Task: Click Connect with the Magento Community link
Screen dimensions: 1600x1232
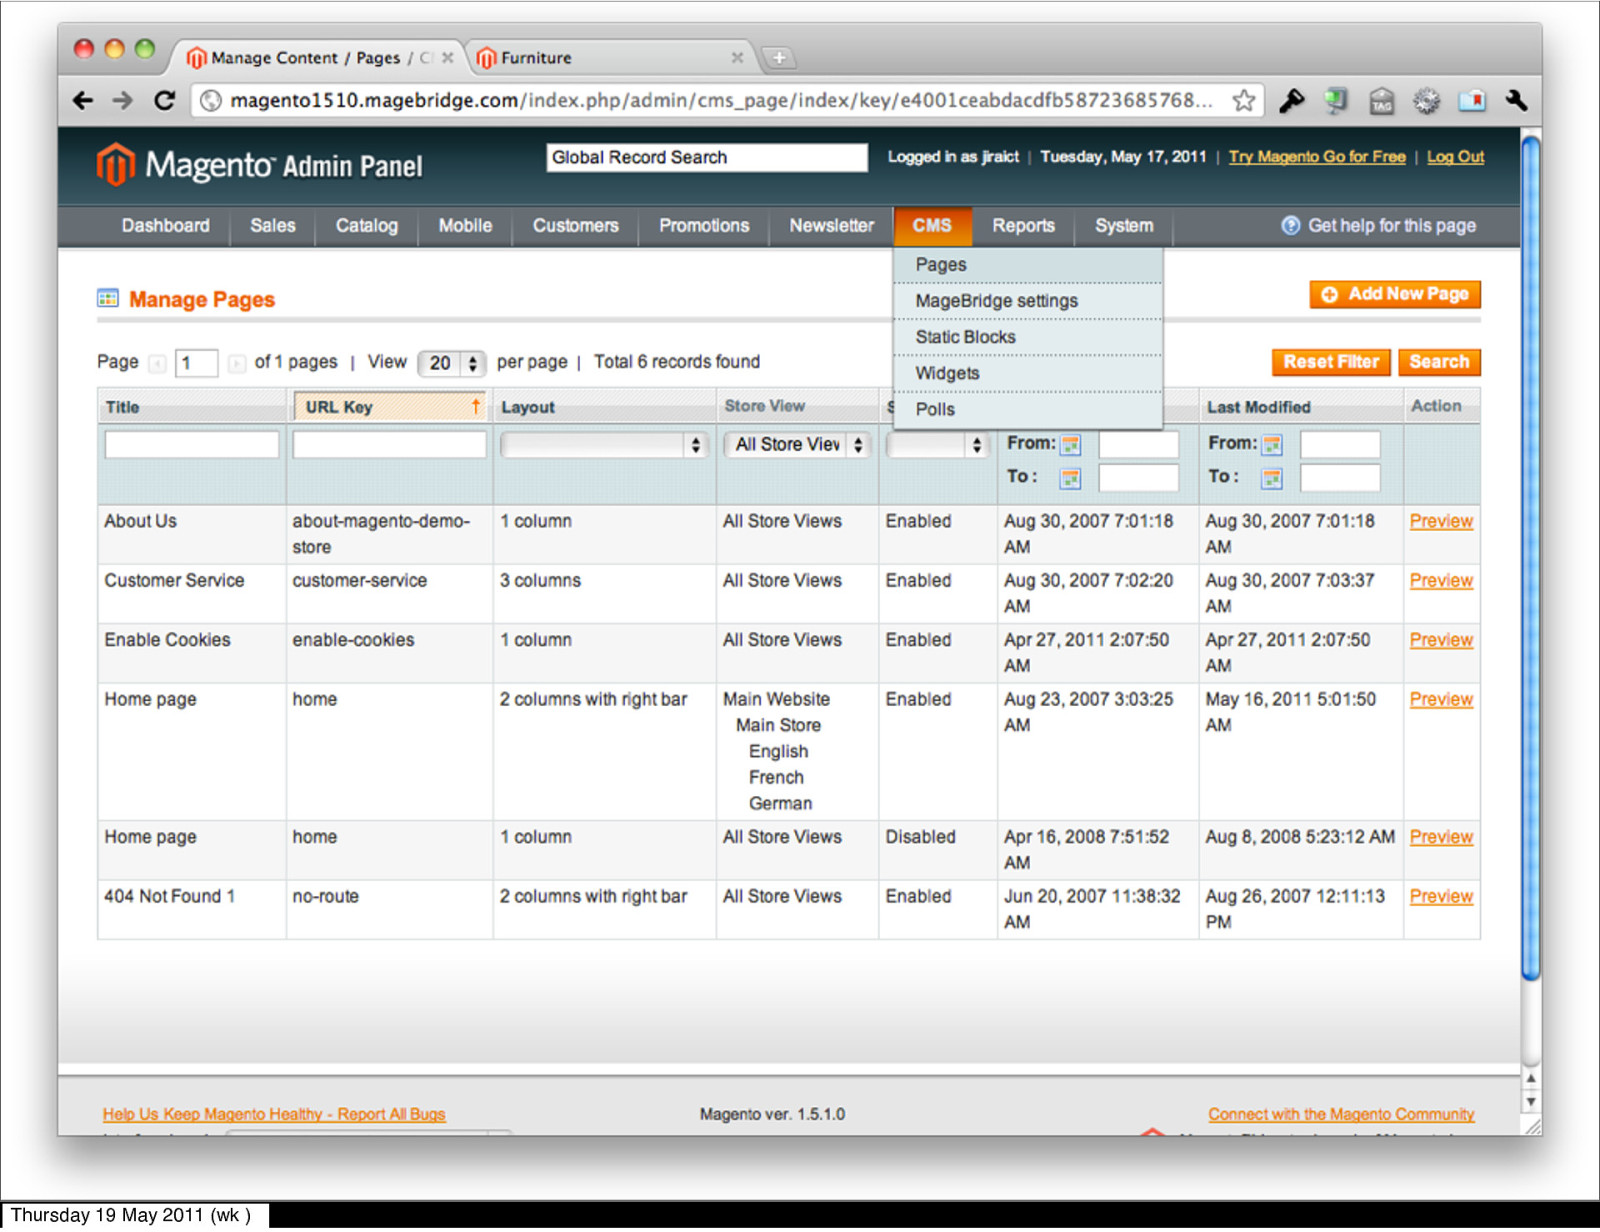Action: (x=1341, y=1114)
